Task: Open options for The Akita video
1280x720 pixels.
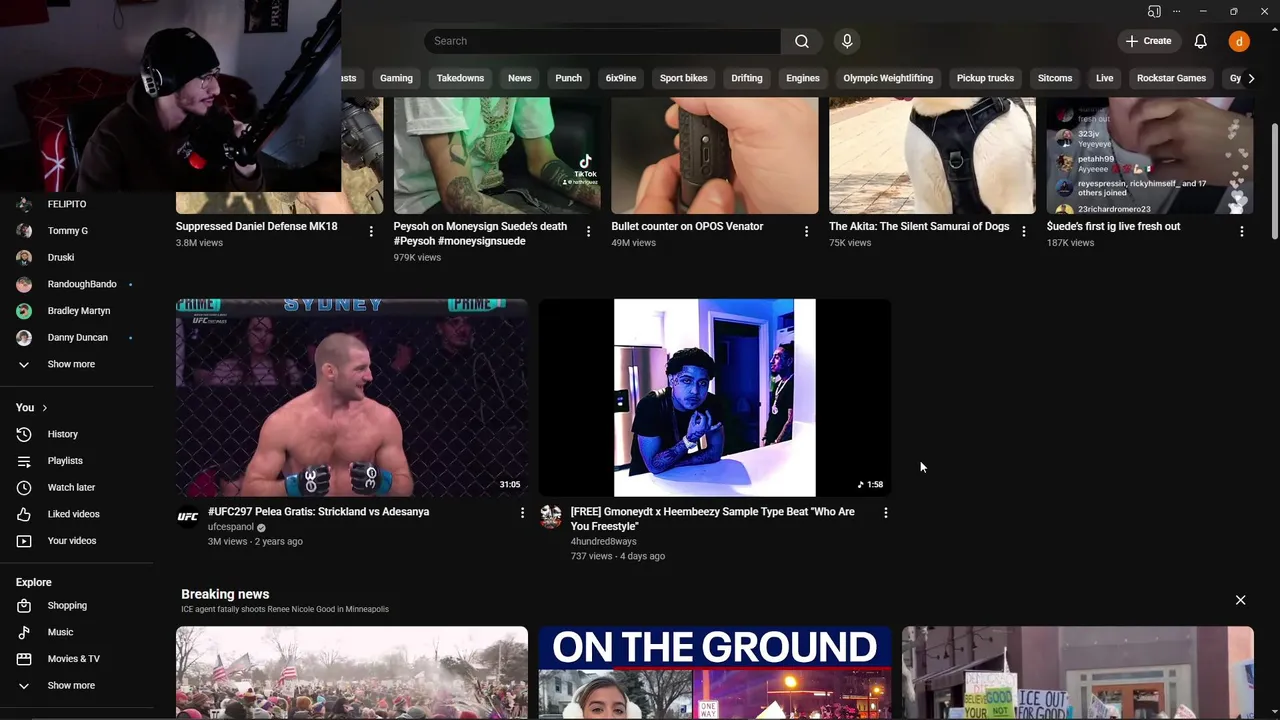Action: [x=1023, y=231]
